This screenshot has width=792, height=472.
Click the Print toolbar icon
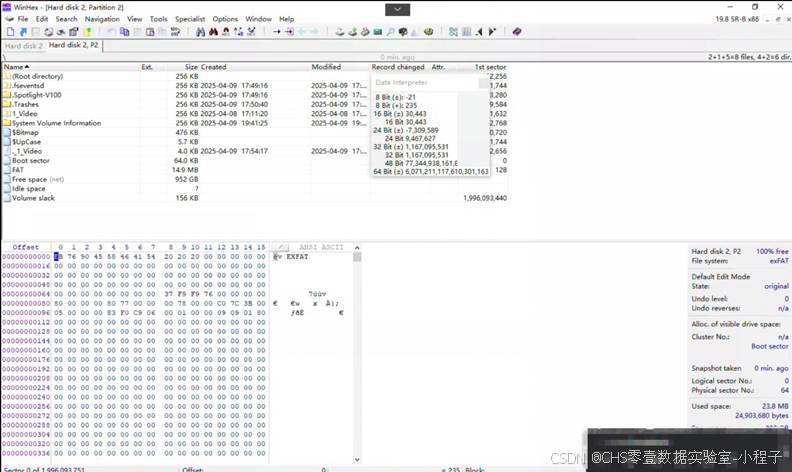48,31
